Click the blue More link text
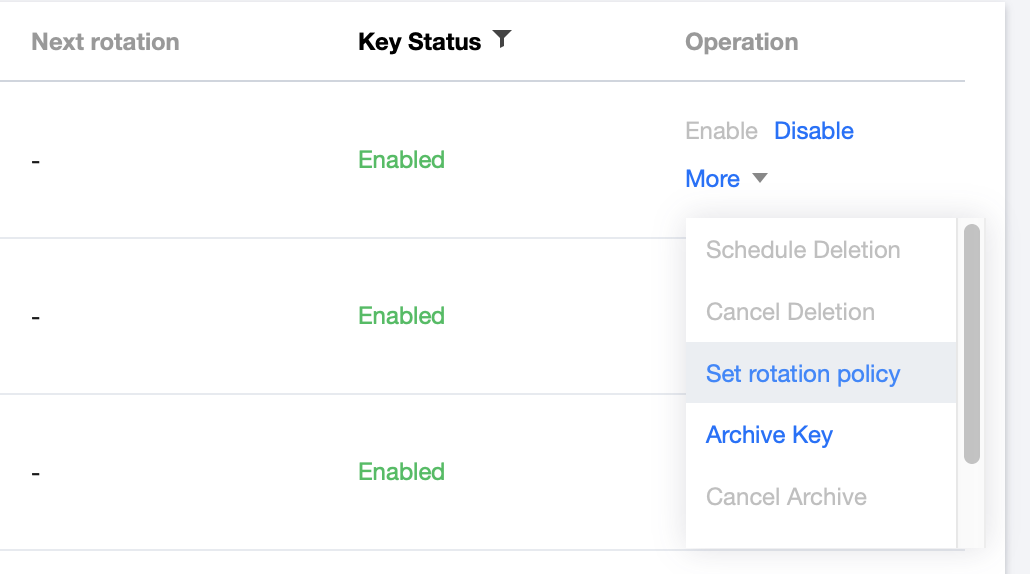Screen dimensions: 1030x574 pos(712,179)
